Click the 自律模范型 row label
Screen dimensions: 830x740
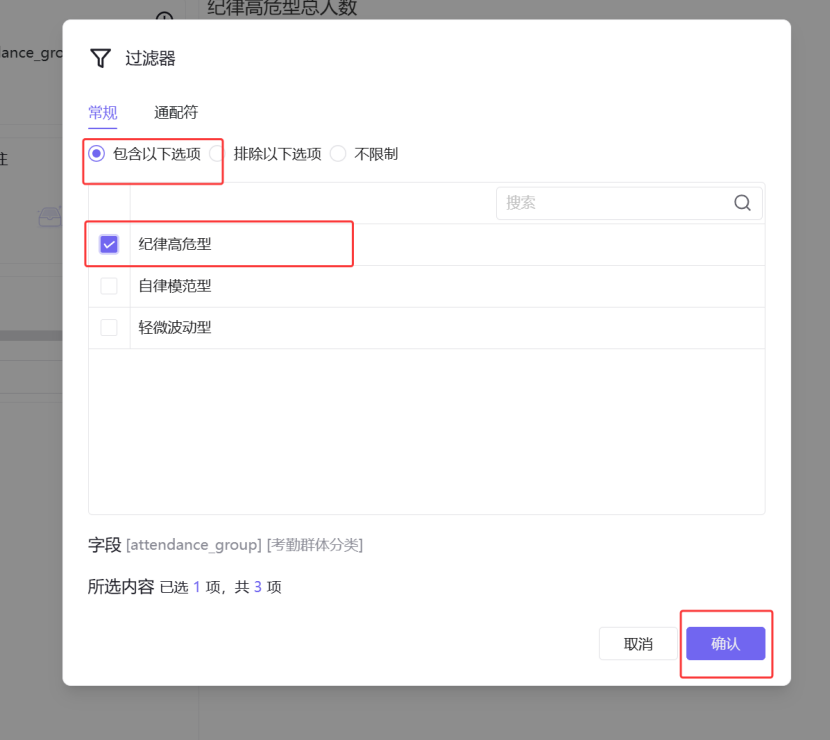click(175, 286)
